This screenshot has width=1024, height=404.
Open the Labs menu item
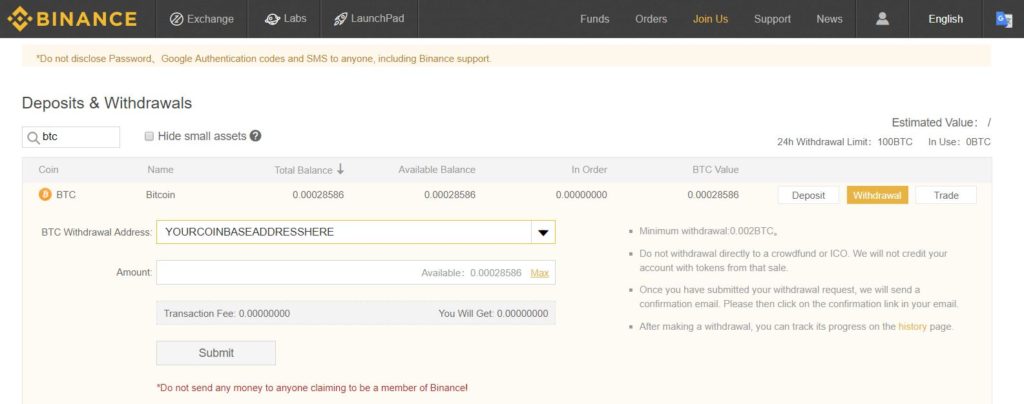point(286,19)
